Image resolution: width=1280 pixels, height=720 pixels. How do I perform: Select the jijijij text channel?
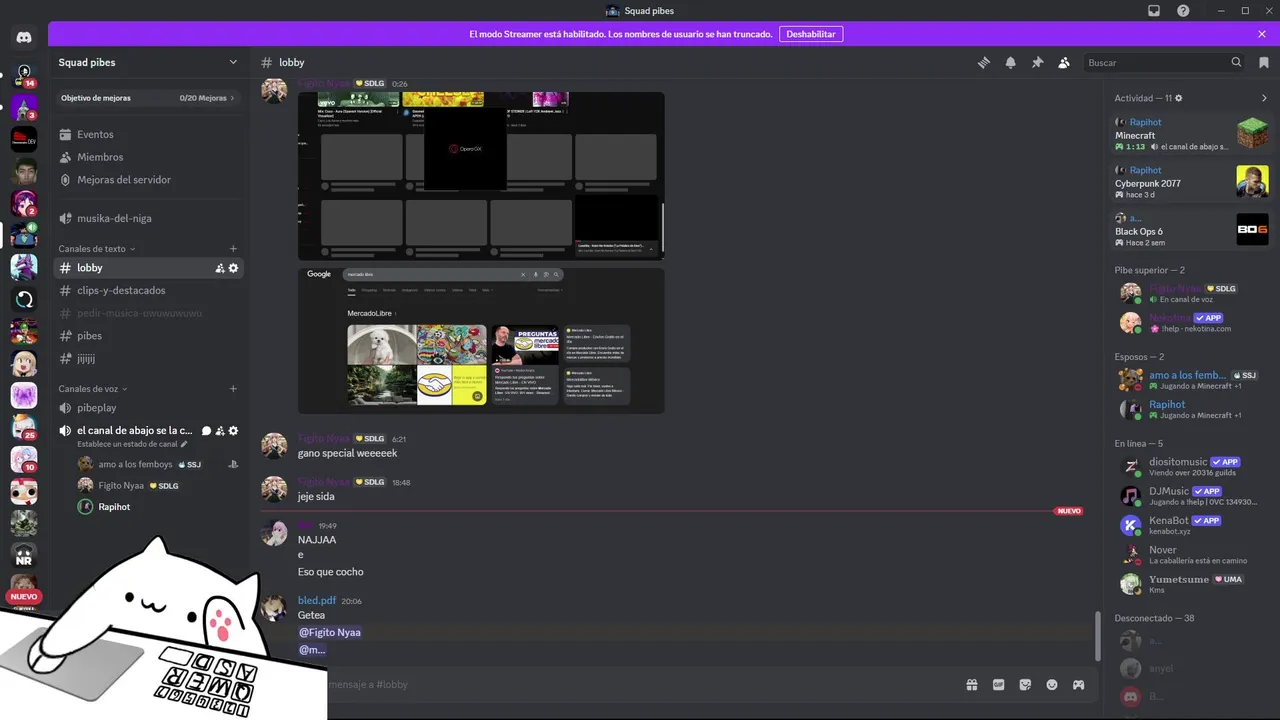[x=148, y=358]
